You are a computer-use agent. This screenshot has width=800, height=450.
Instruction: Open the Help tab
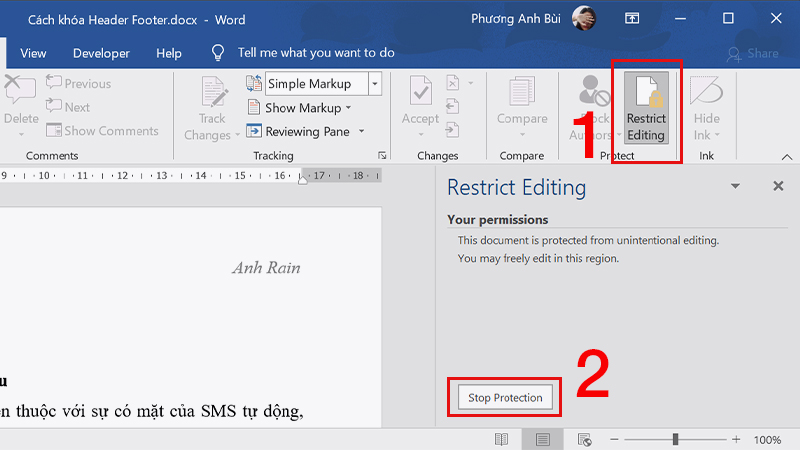click(x=169, y=53)
